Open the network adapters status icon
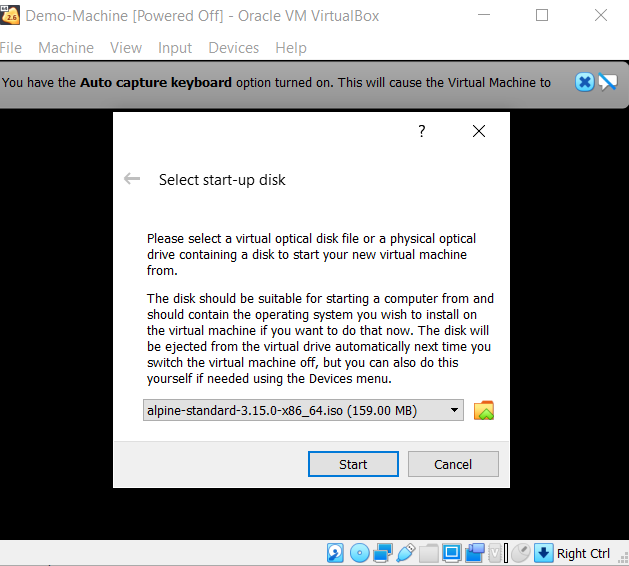 [x=383, y=553]
